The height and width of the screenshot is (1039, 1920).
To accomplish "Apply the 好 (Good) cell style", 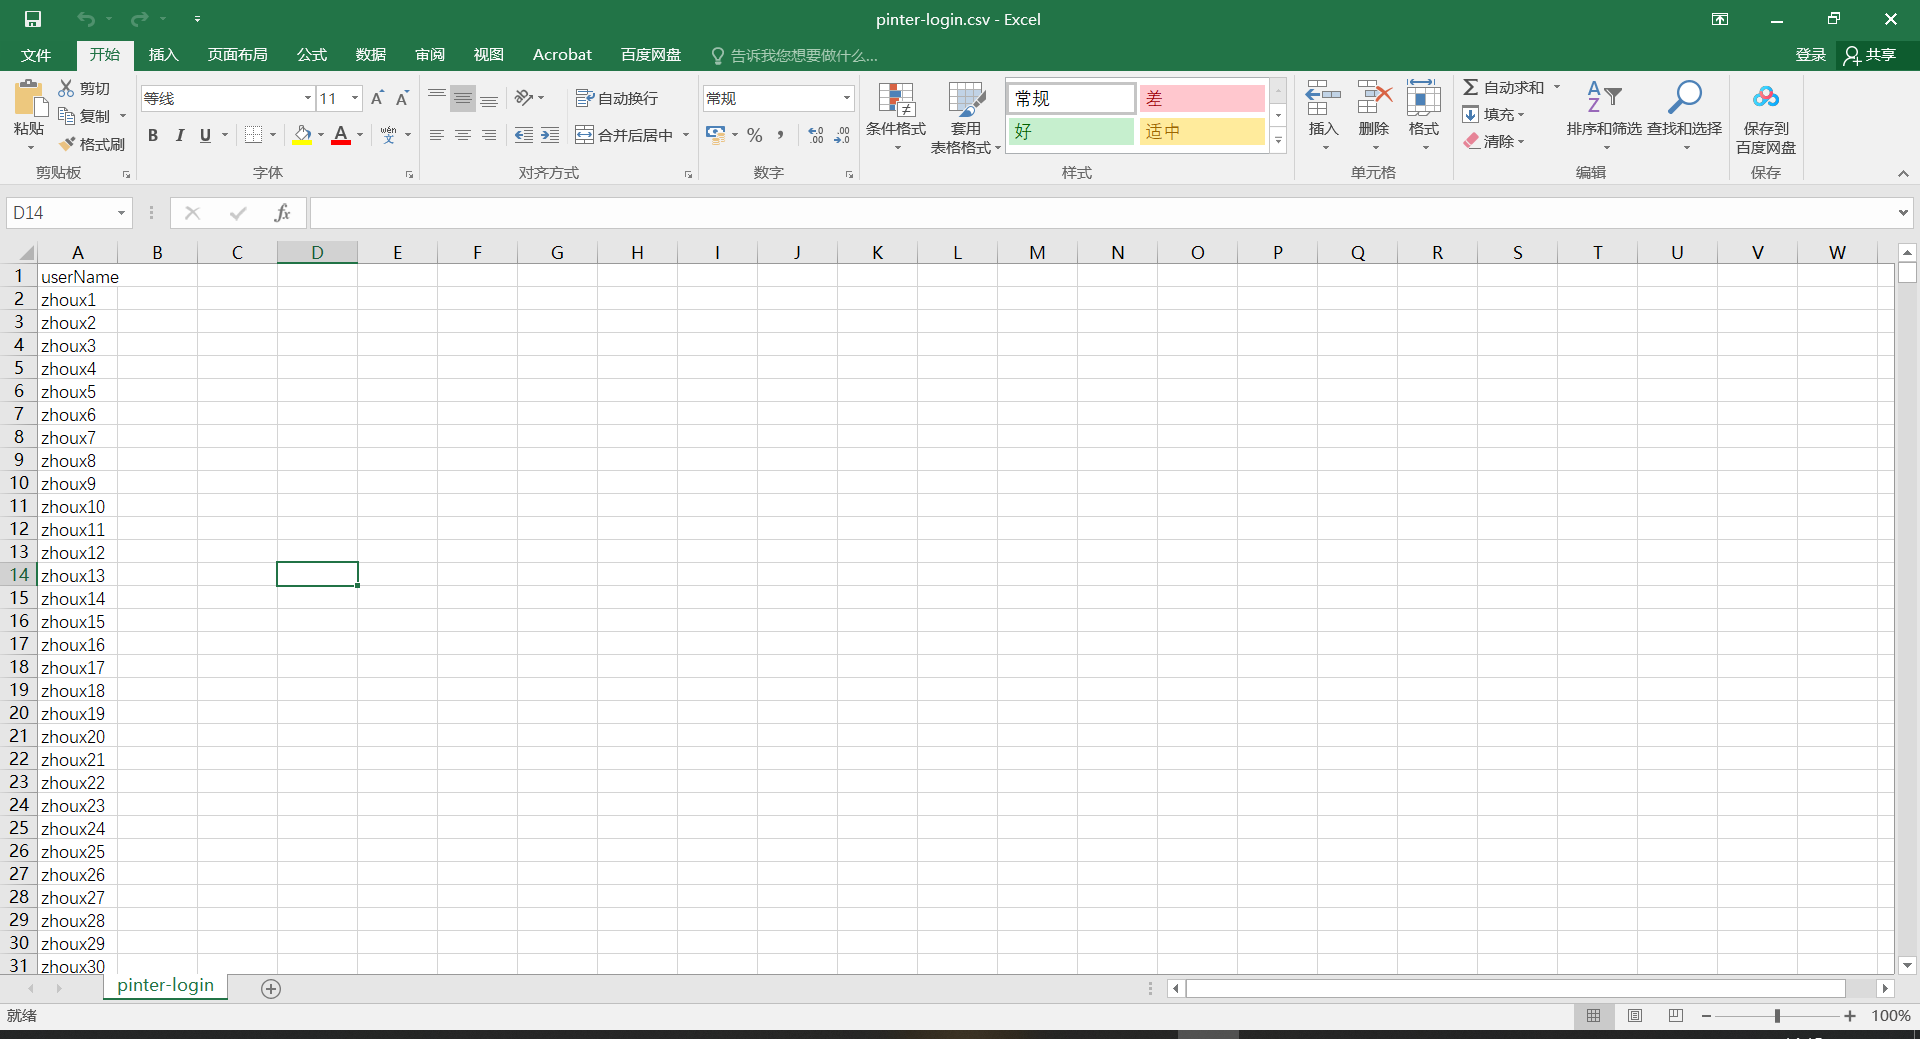I will (1071, 131).
